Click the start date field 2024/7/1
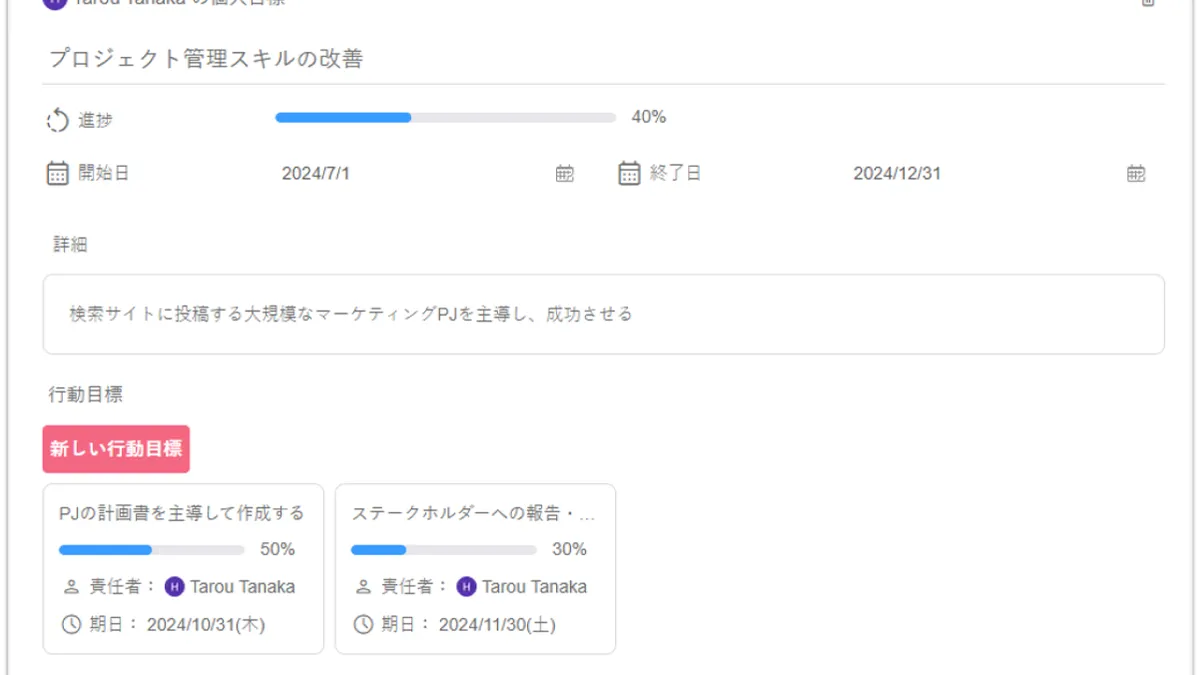1200x675 pixels. 427,174
